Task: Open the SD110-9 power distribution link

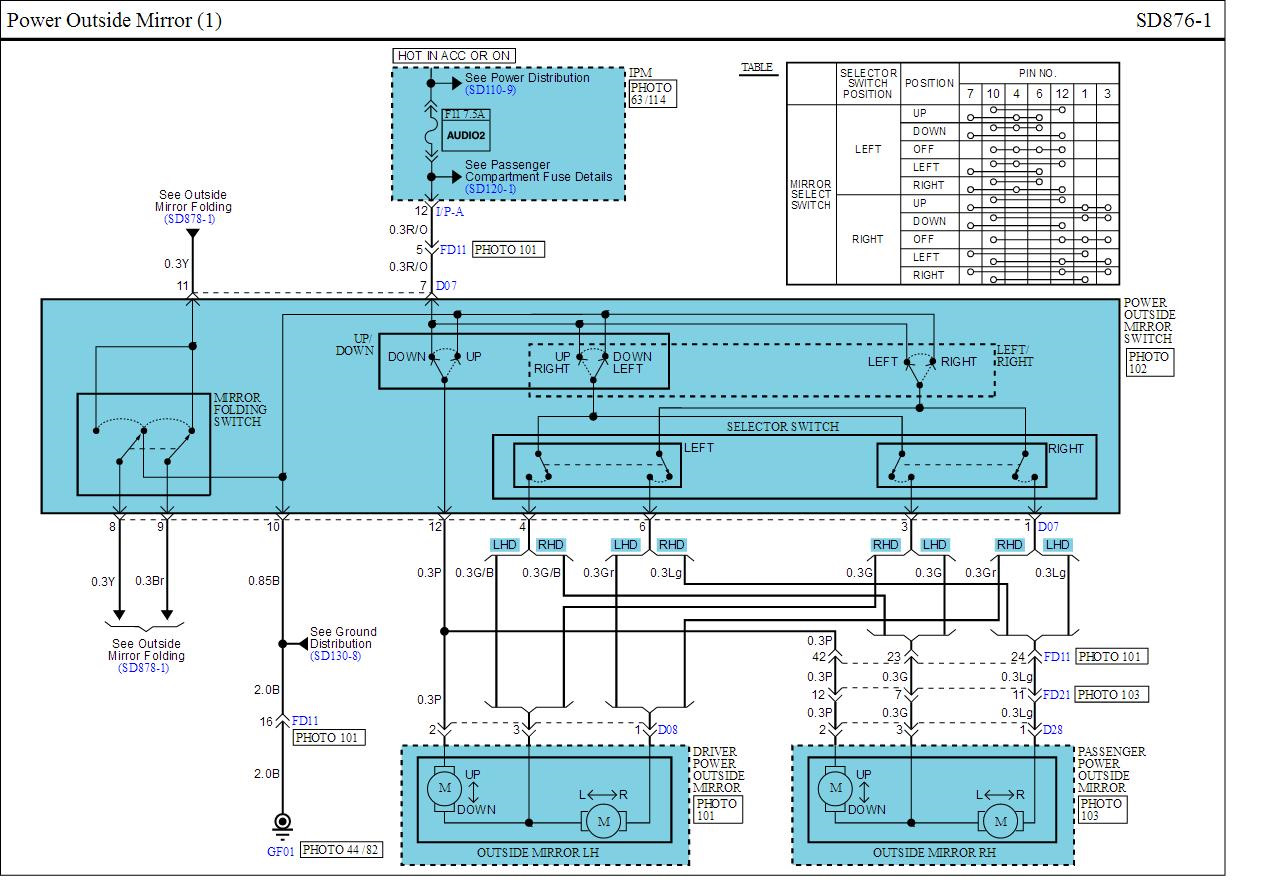Action: pyautogui.click(x=490, y=90)
